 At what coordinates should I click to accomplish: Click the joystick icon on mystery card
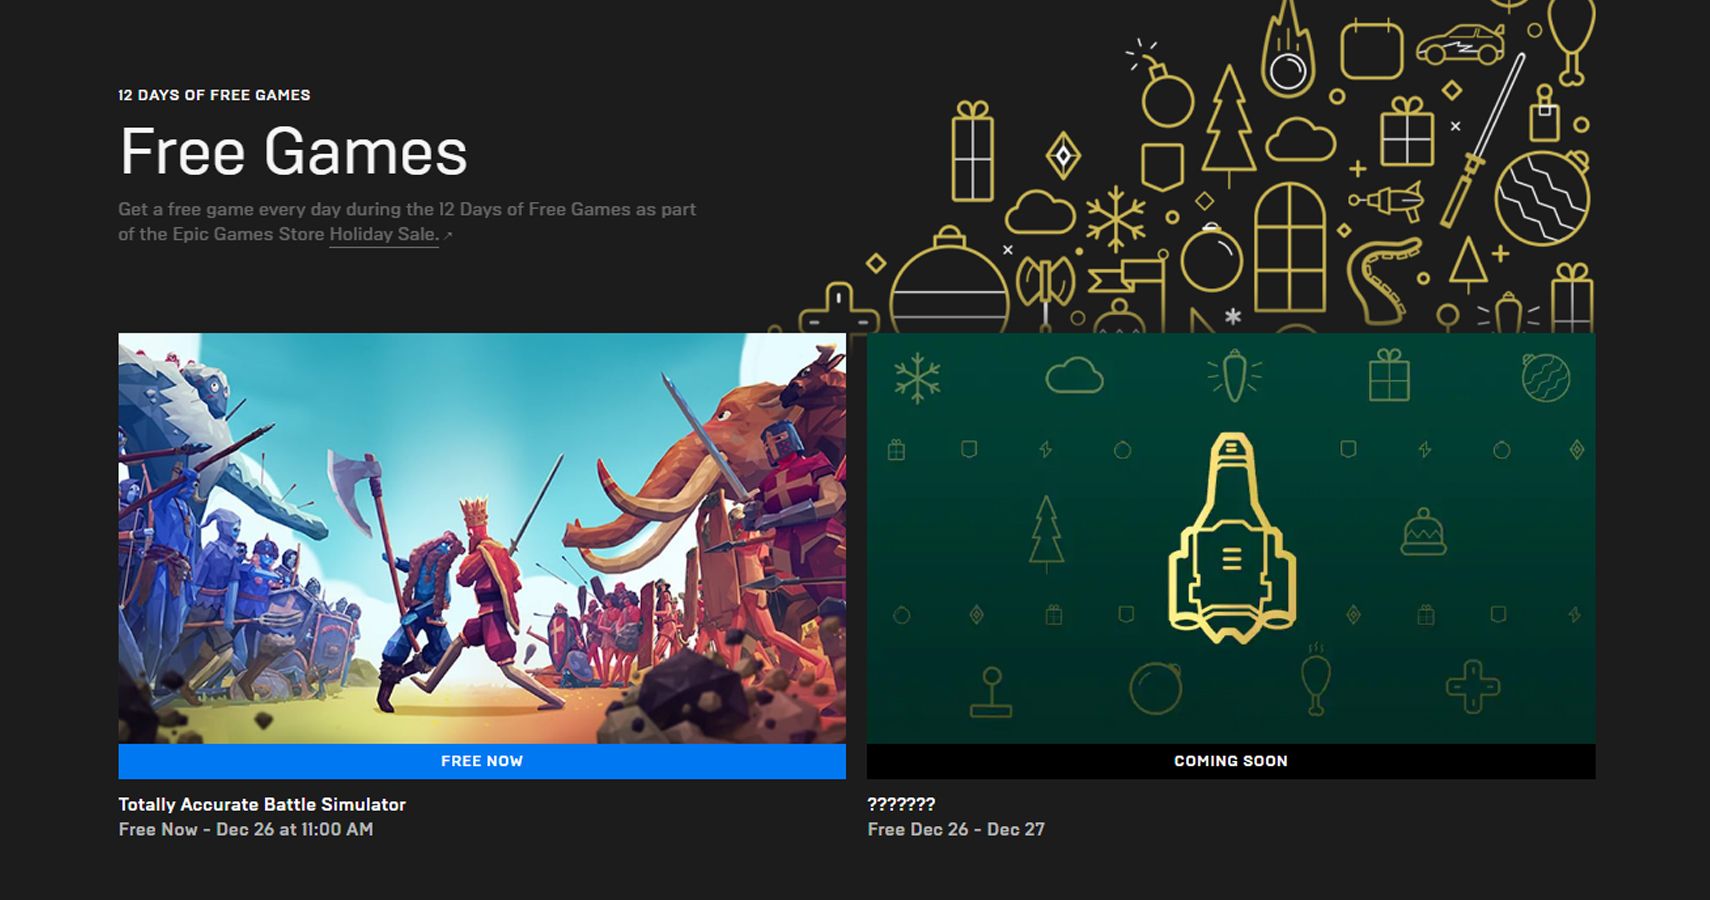(990, 692)
